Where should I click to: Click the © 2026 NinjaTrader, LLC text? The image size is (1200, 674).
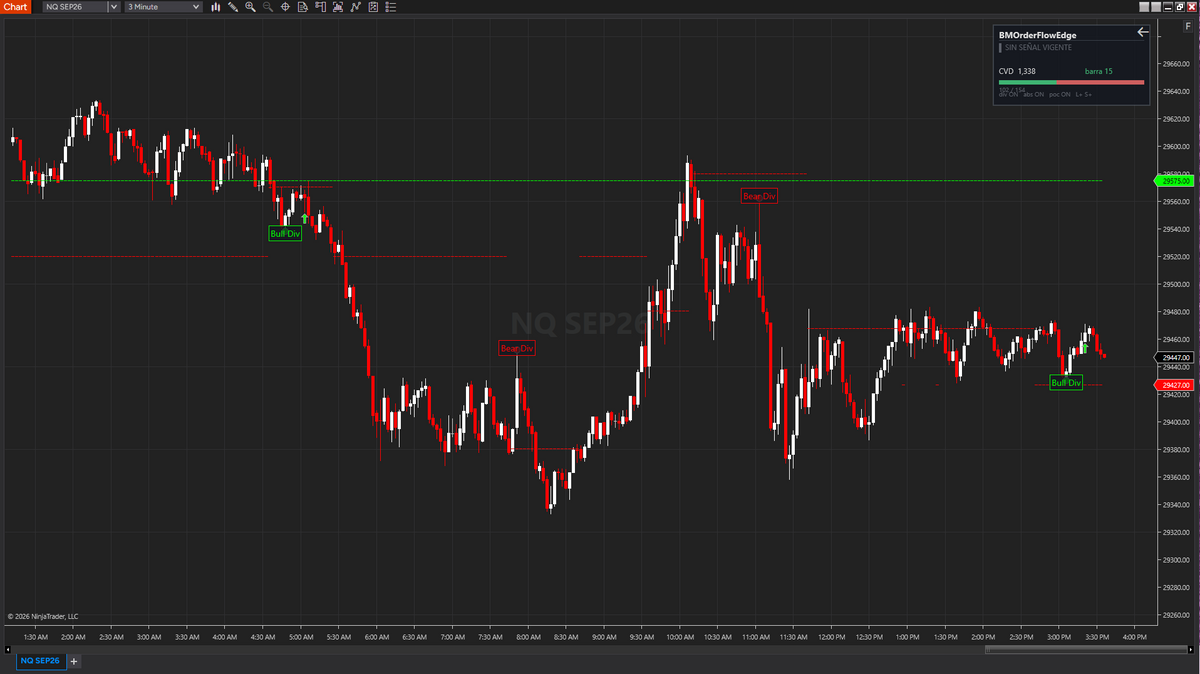[43, 616]
